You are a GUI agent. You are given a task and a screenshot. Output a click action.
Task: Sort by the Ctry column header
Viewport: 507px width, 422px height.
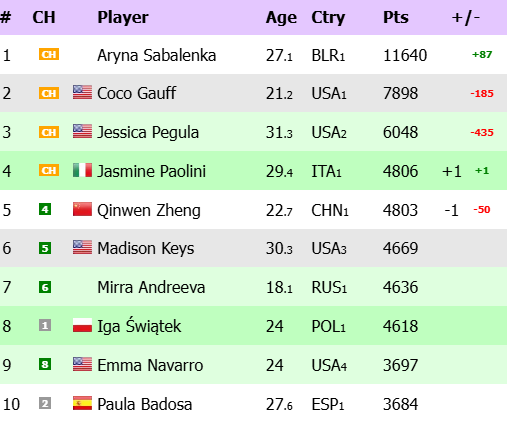point(328,18)
